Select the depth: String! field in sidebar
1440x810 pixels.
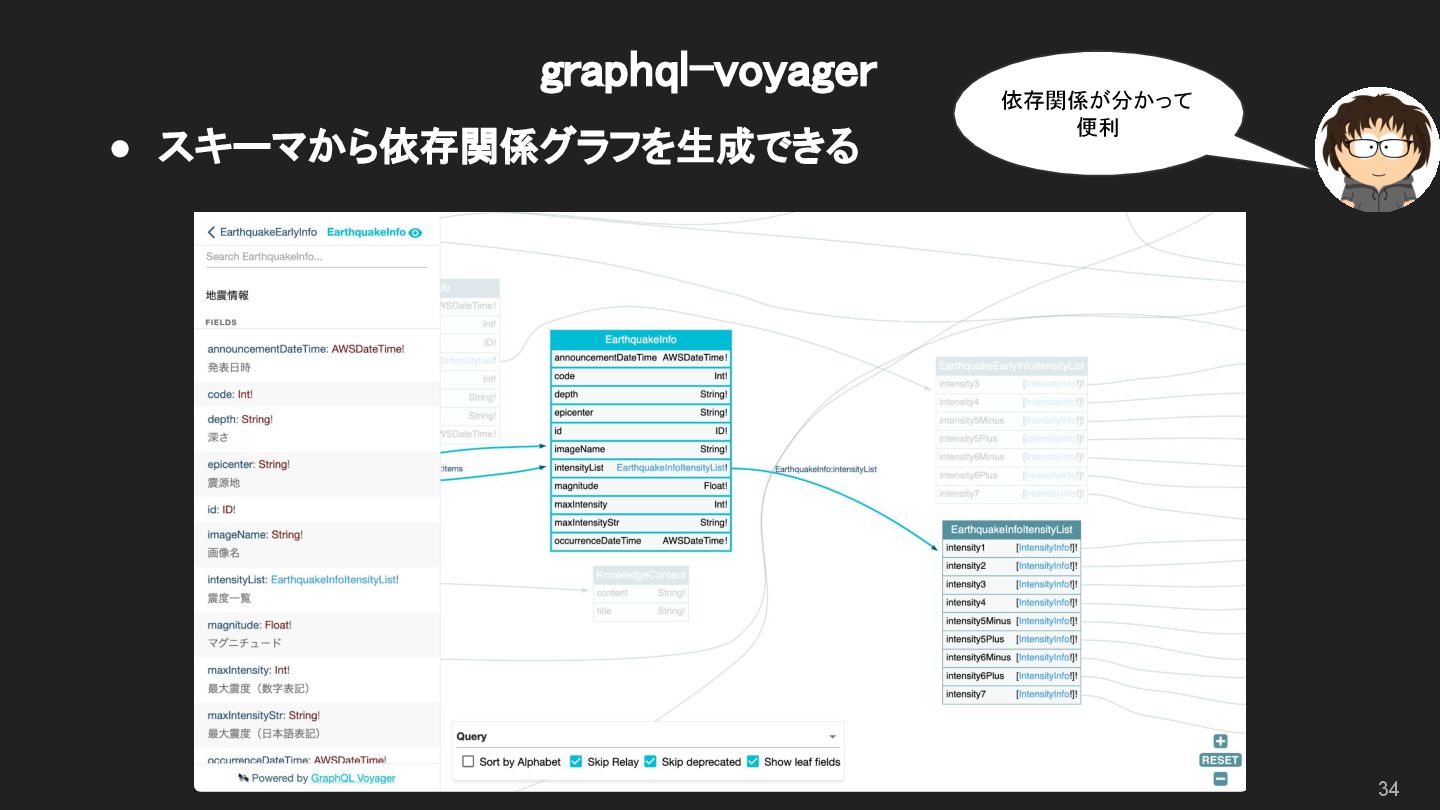point(316,428)
